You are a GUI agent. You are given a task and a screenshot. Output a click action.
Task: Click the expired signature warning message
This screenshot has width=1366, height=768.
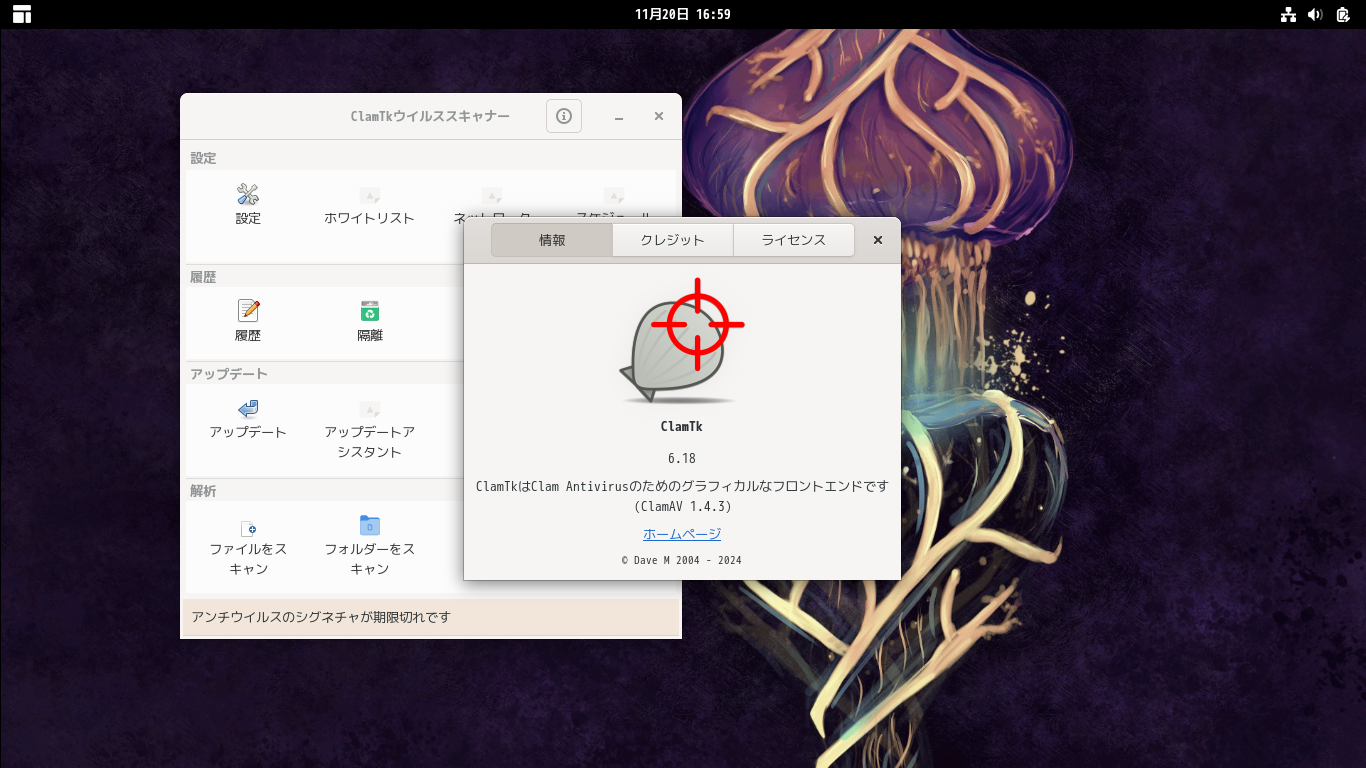tap(321, 617)
